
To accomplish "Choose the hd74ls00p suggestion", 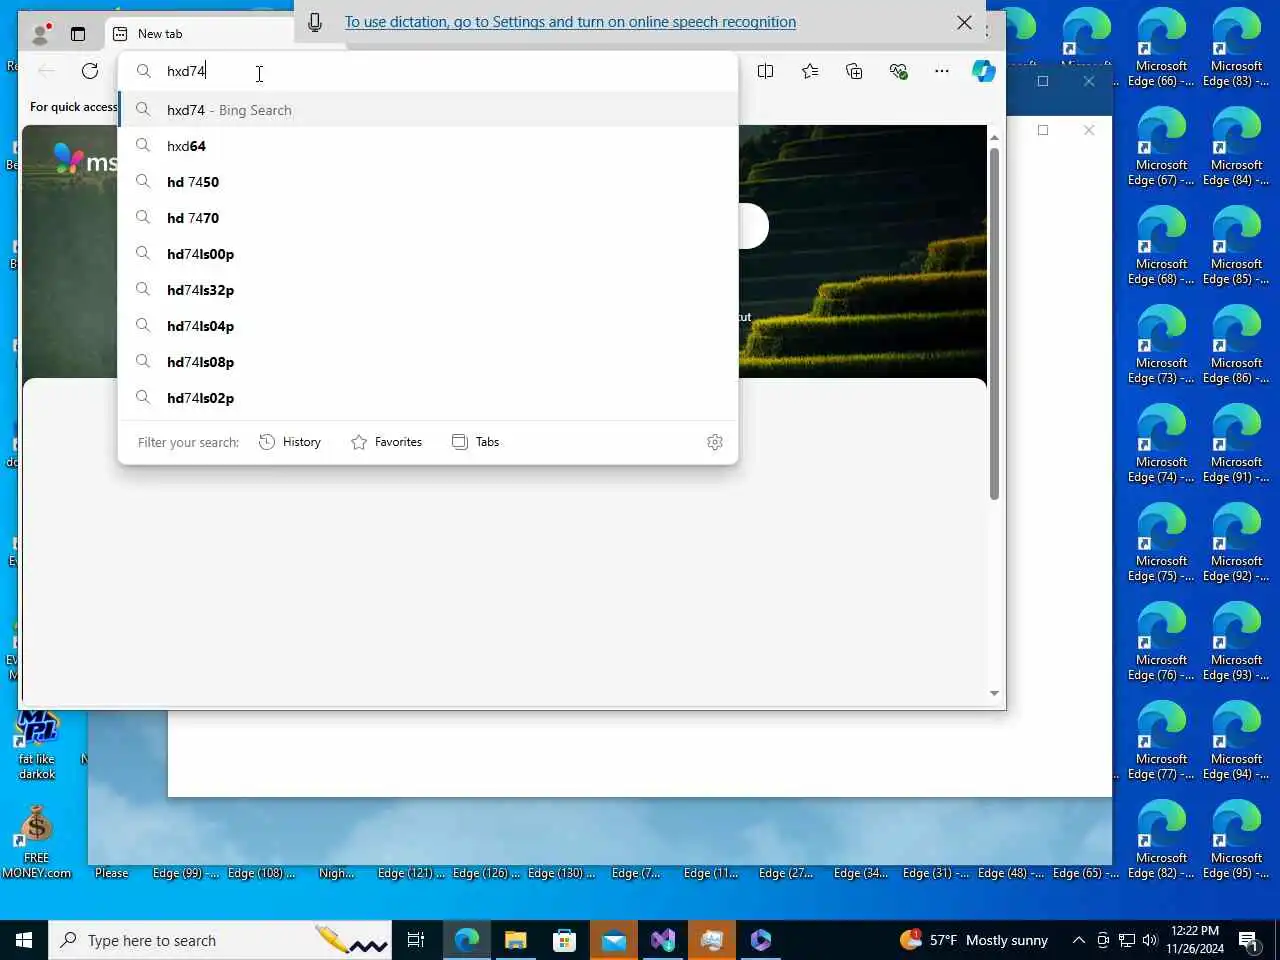I will 428,254.
